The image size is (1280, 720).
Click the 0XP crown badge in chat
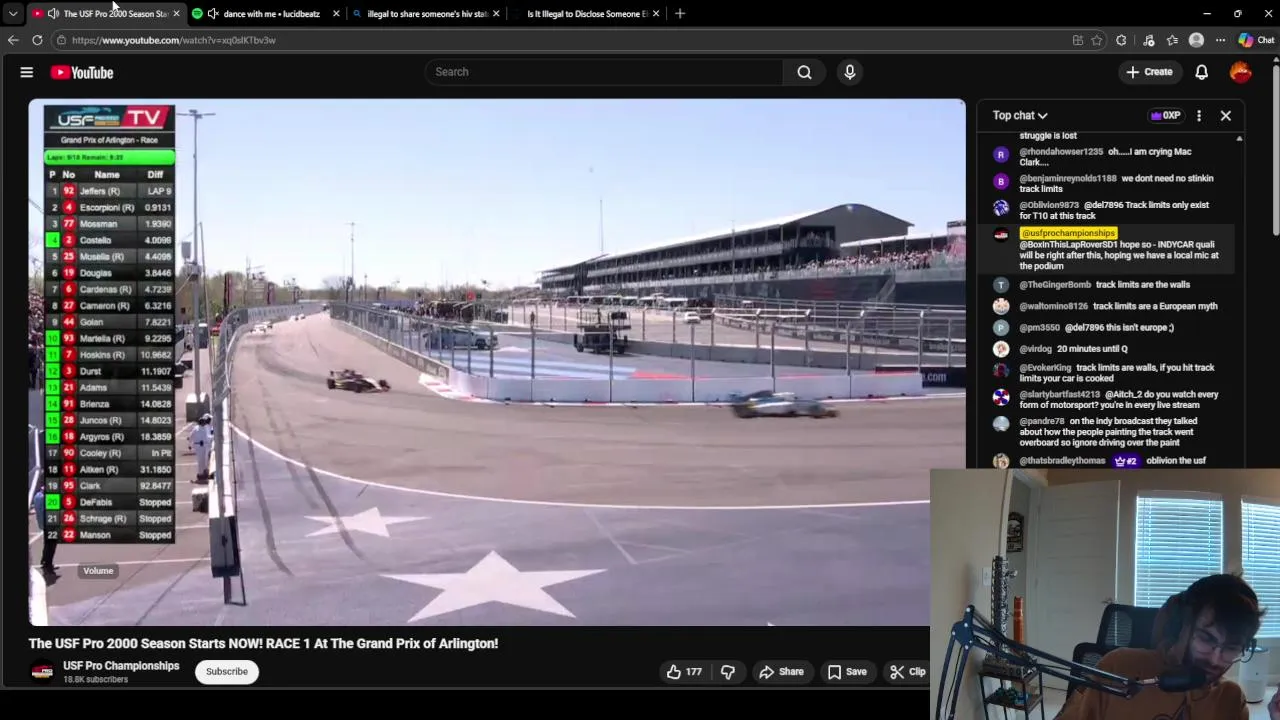(x=1166, y=116)
